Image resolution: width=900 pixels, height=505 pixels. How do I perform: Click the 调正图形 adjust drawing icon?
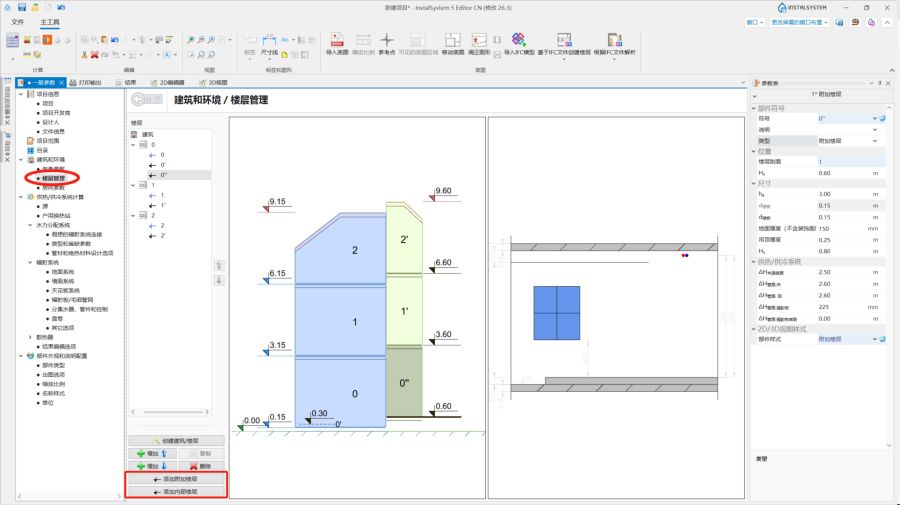click(479, 43)
